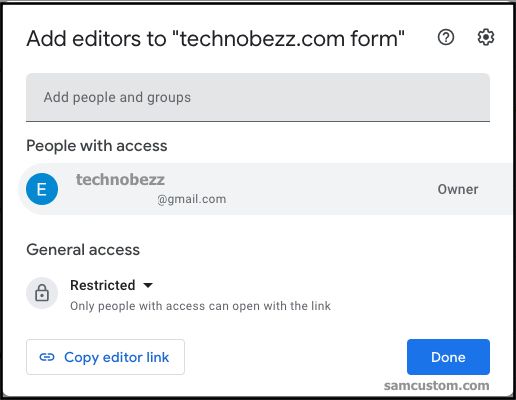Click the underline of the people input box
The height and width of the screenshot is (400, 516).
pos(258,121)
